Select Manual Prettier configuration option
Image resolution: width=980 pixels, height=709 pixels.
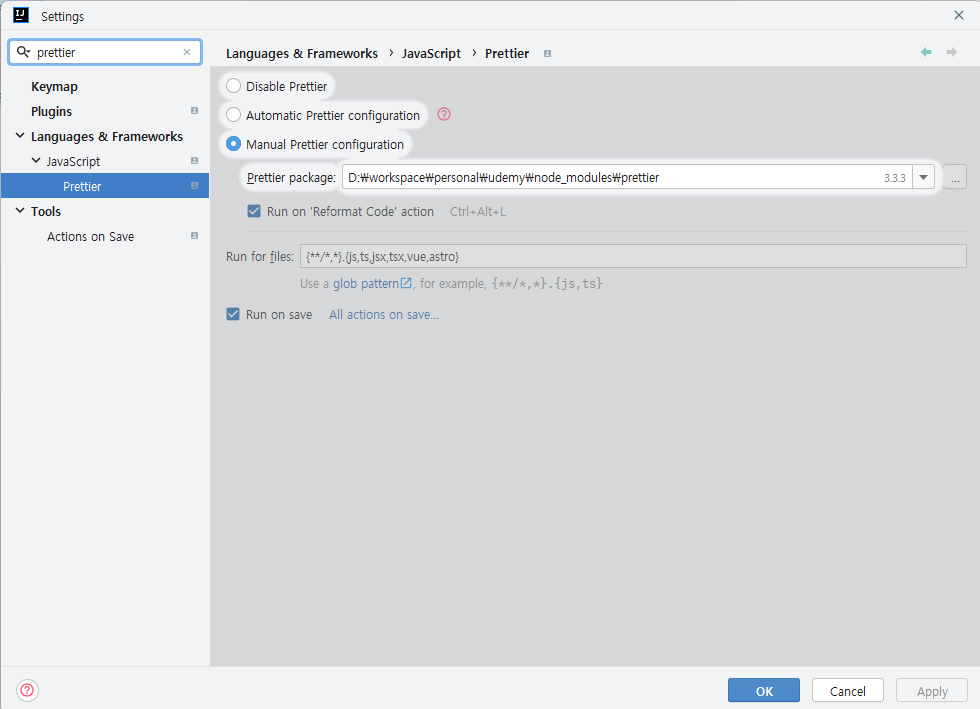click(x=233, y=144)
